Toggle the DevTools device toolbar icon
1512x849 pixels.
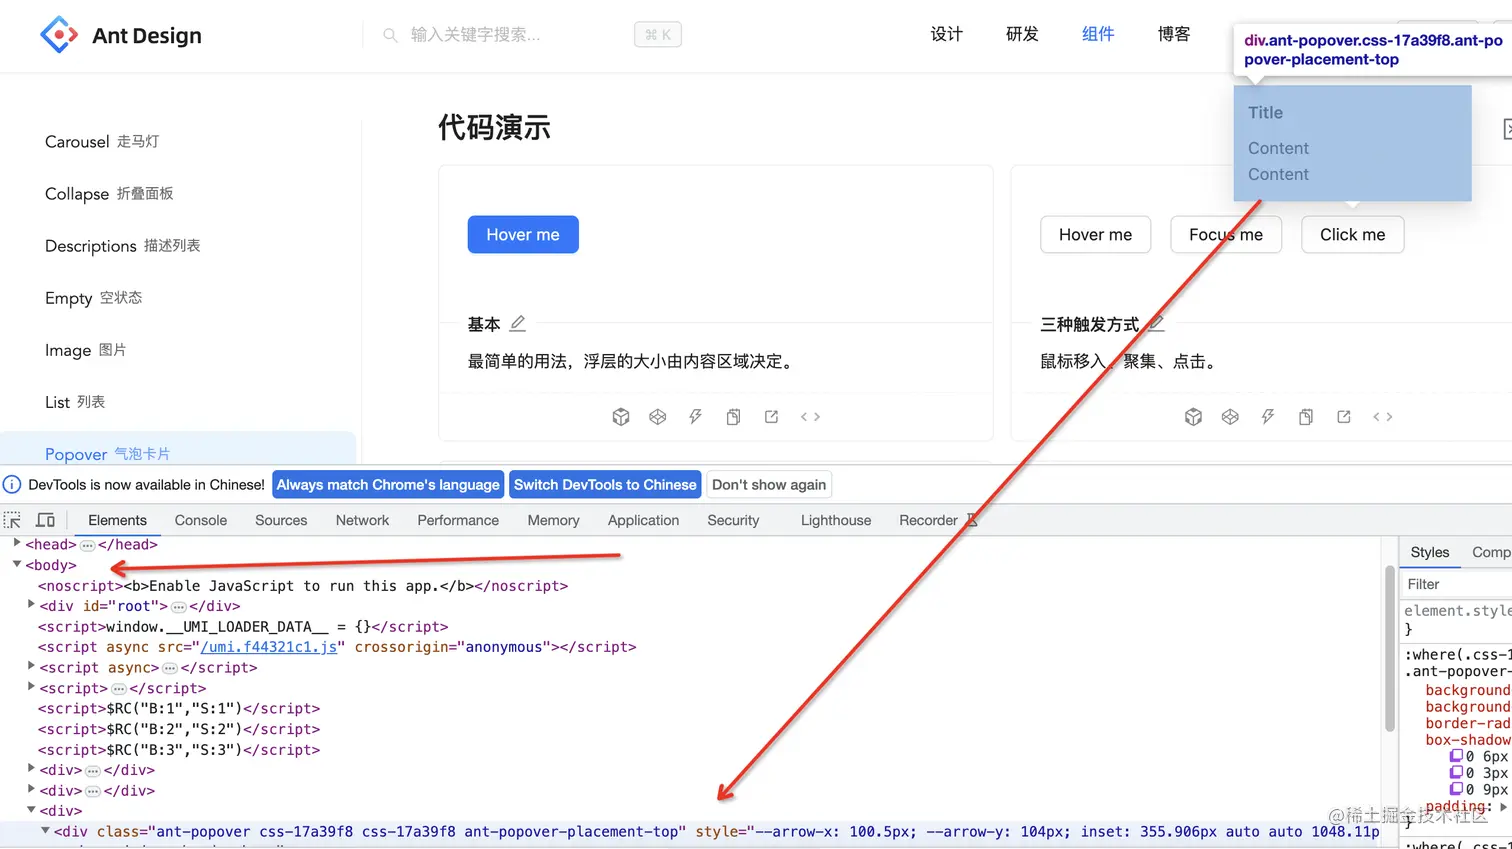click(46, 520)
